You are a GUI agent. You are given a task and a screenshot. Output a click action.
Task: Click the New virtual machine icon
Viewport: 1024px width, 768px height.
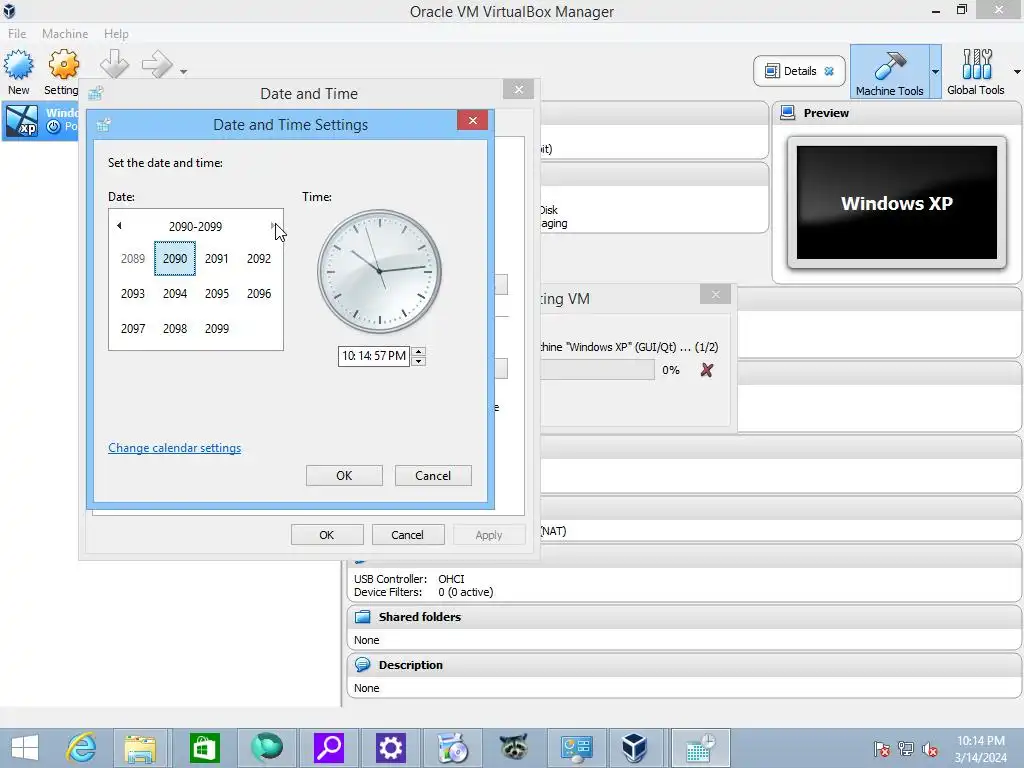coord(18,65)
